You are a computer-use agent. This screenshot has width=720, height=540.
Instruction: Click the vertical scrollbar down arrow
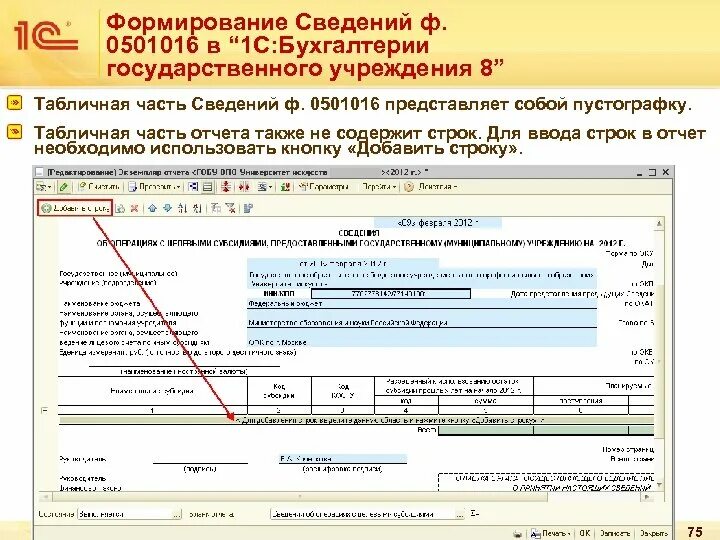[659, 485]
